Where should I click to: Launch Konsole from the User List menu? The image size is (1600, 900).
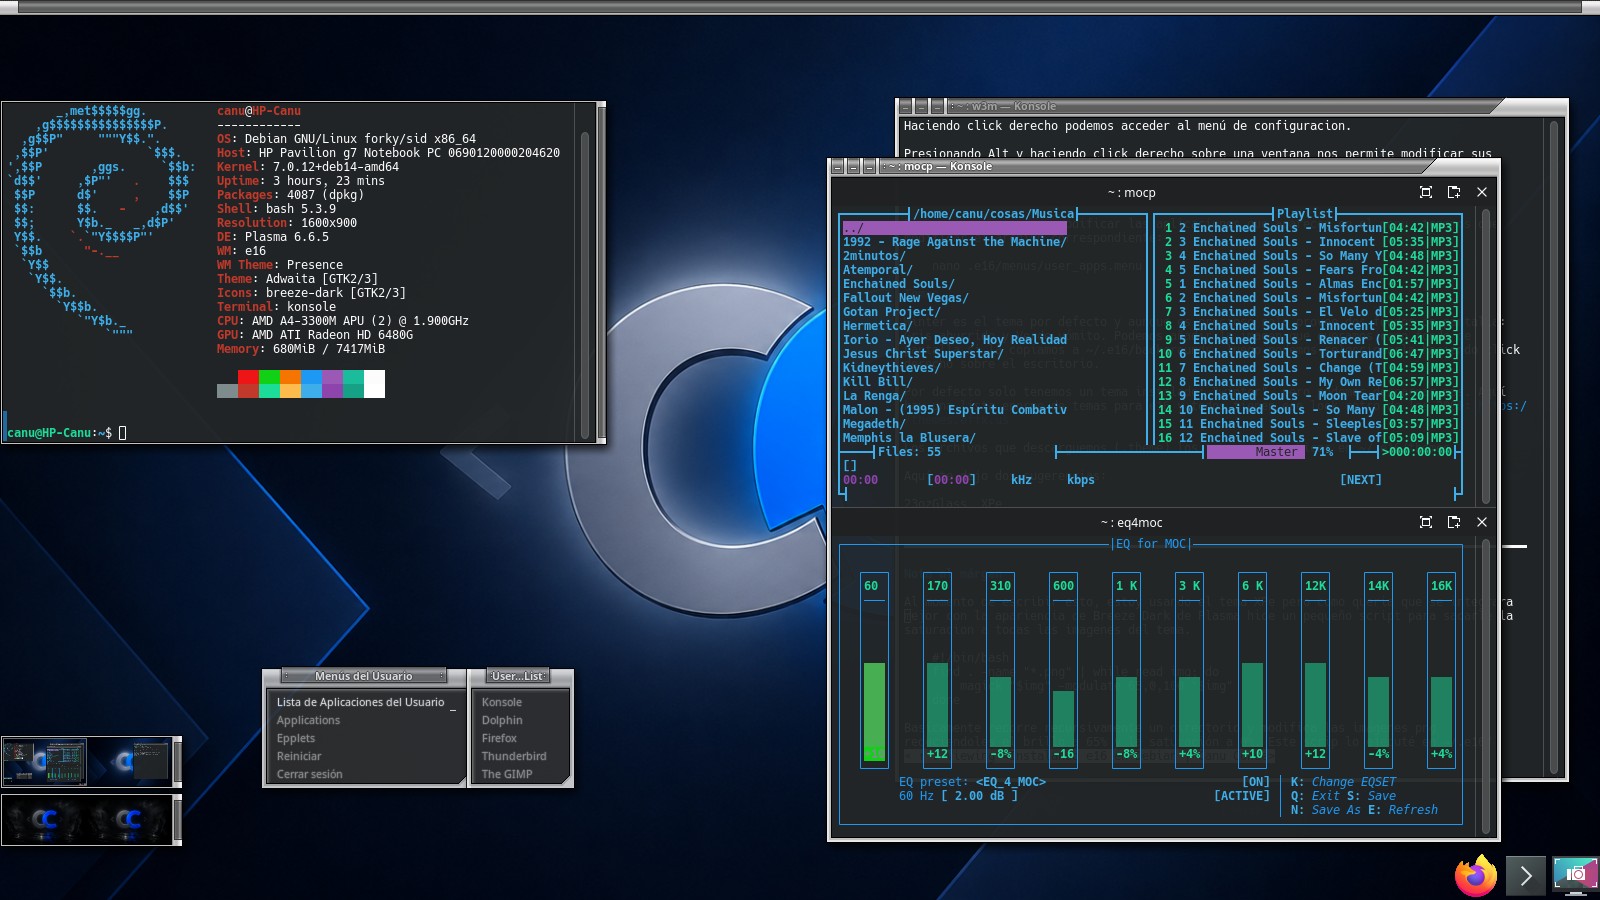pyautogui.click(x=502, y=702)
